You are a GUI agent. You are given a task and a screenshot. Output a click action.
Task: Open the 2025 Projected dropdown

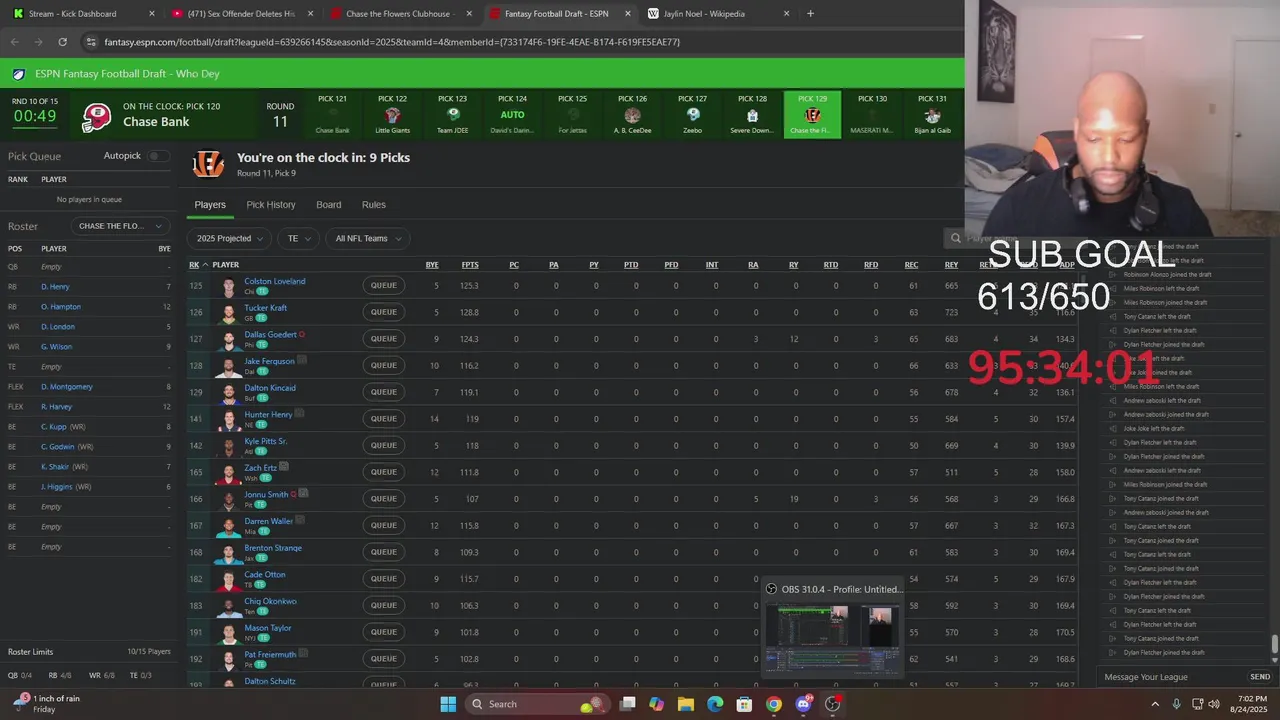229,238
